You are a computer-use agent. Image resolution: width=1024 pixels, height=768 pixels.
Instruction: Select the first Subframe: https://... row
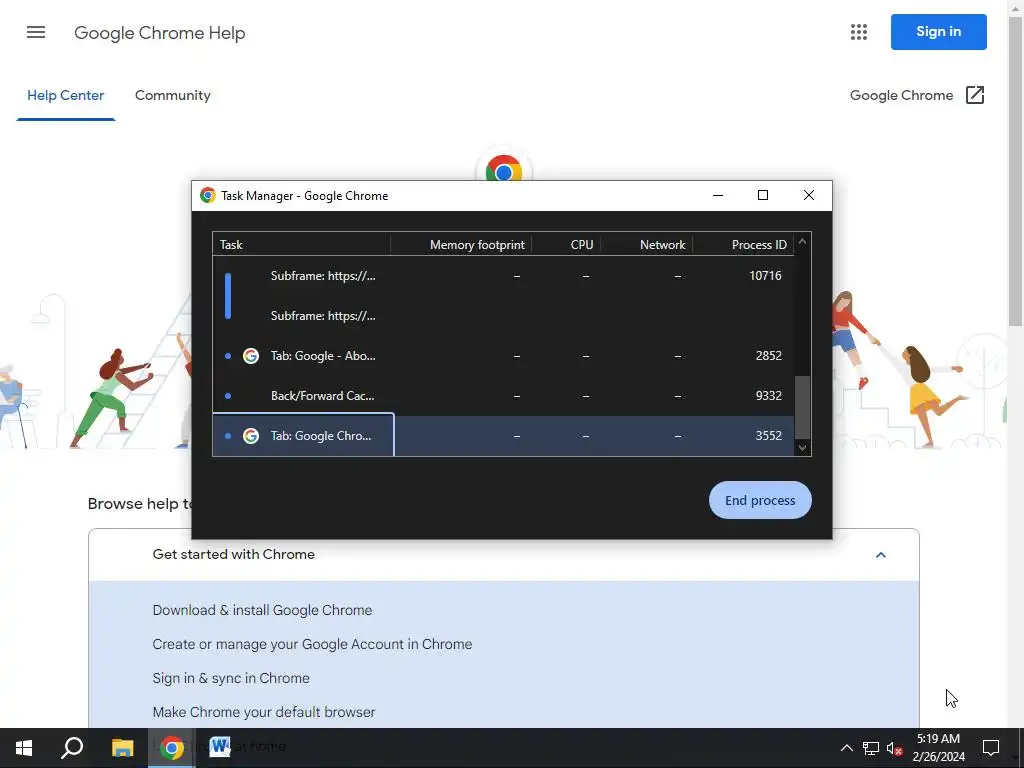coord(503,276)
